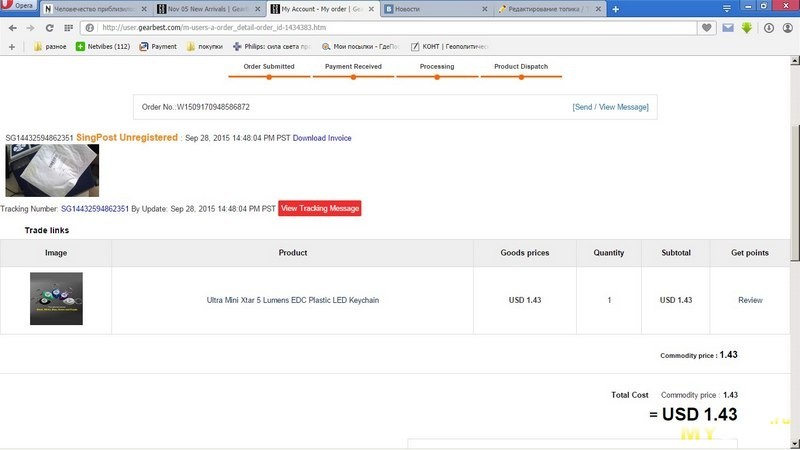
Task: Click the Processing progress step
Action: [x=437, y=70]
